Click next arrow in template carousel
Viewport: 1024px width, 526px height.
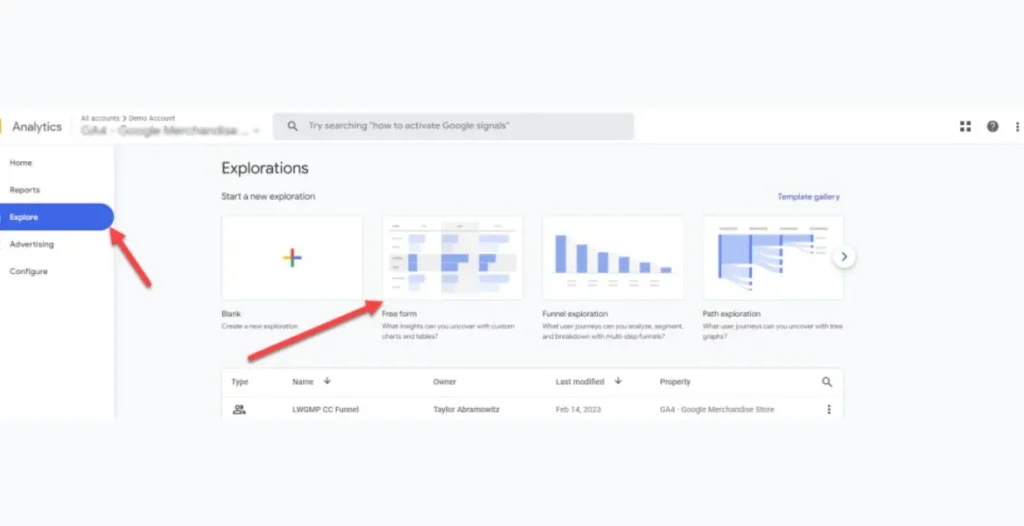[844, 257]
